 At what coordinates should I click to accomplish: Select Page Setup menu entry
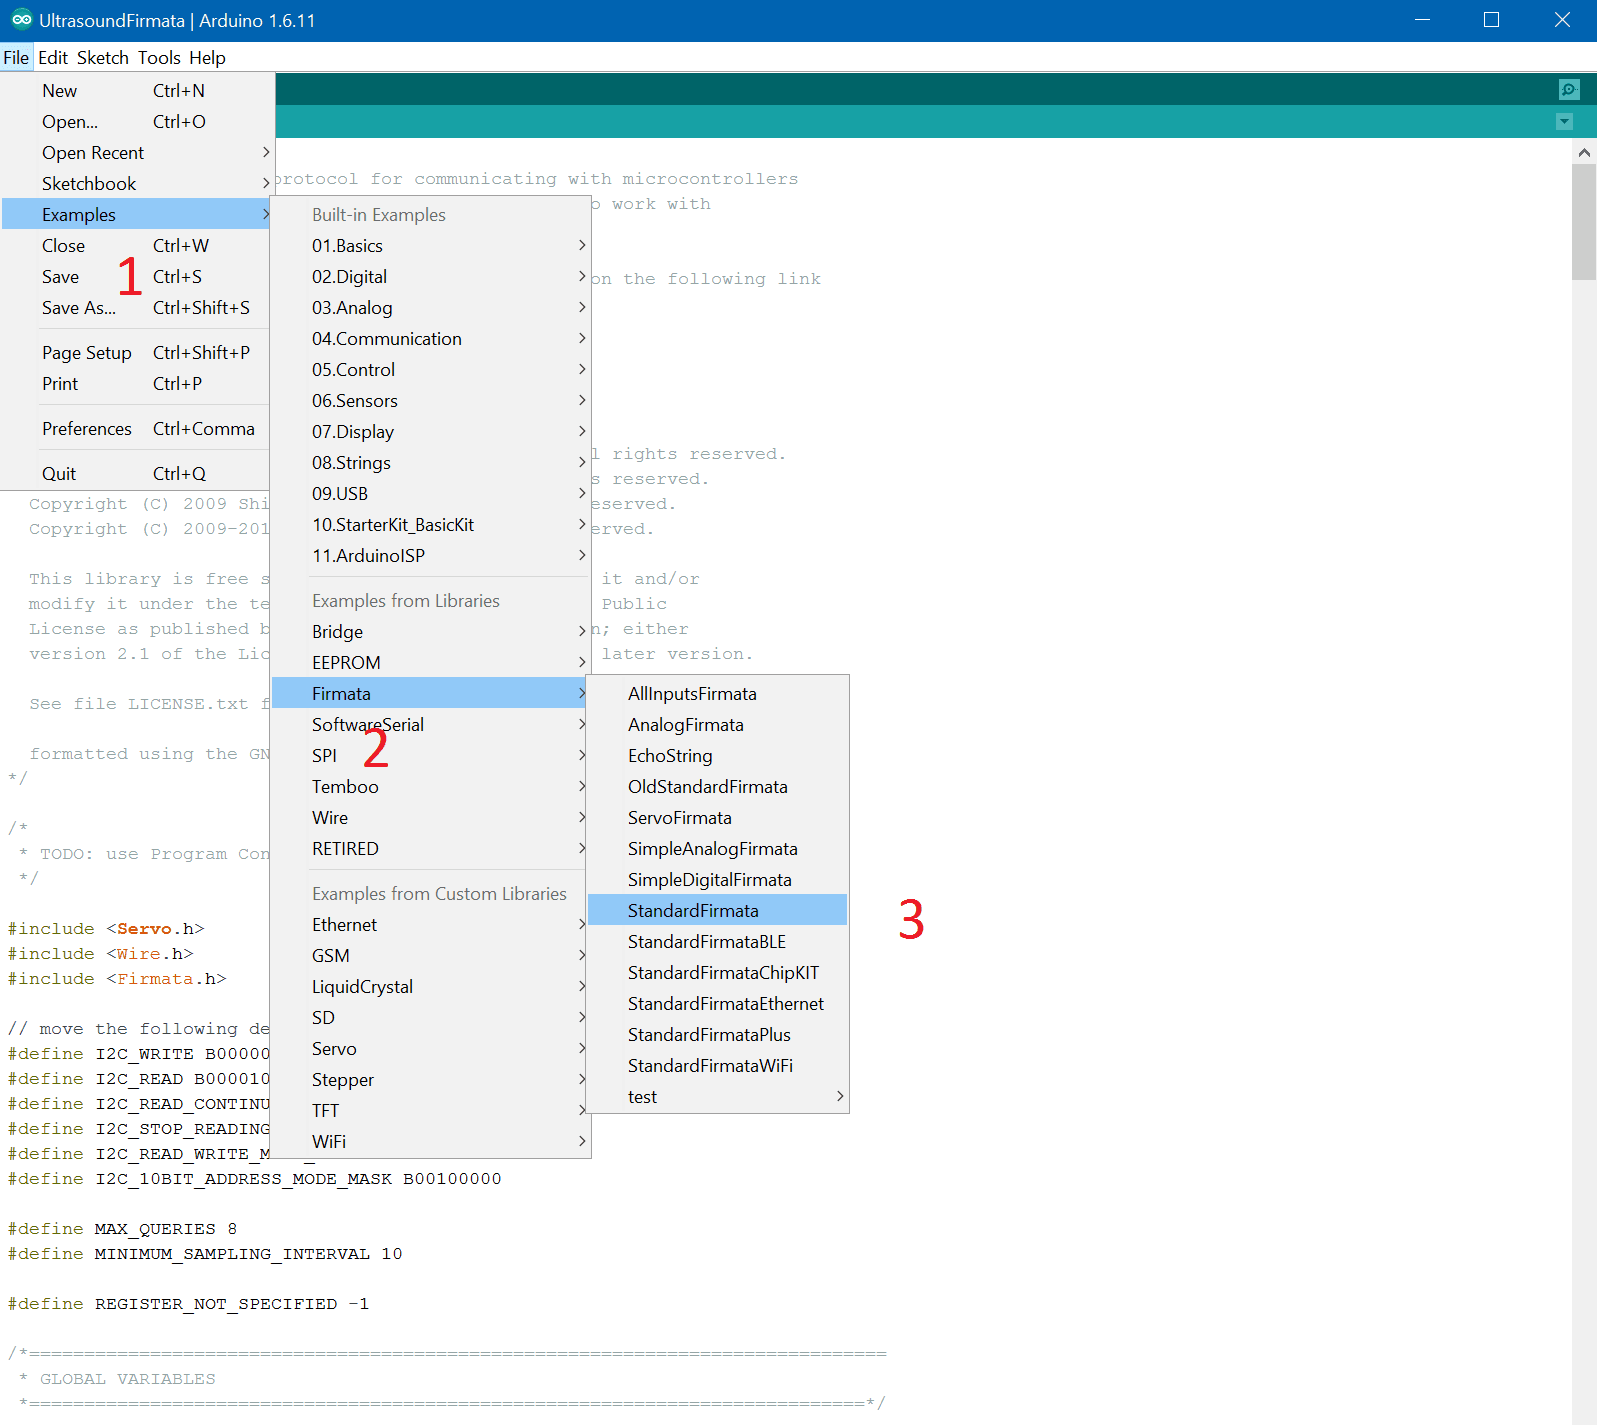[137, 353]
